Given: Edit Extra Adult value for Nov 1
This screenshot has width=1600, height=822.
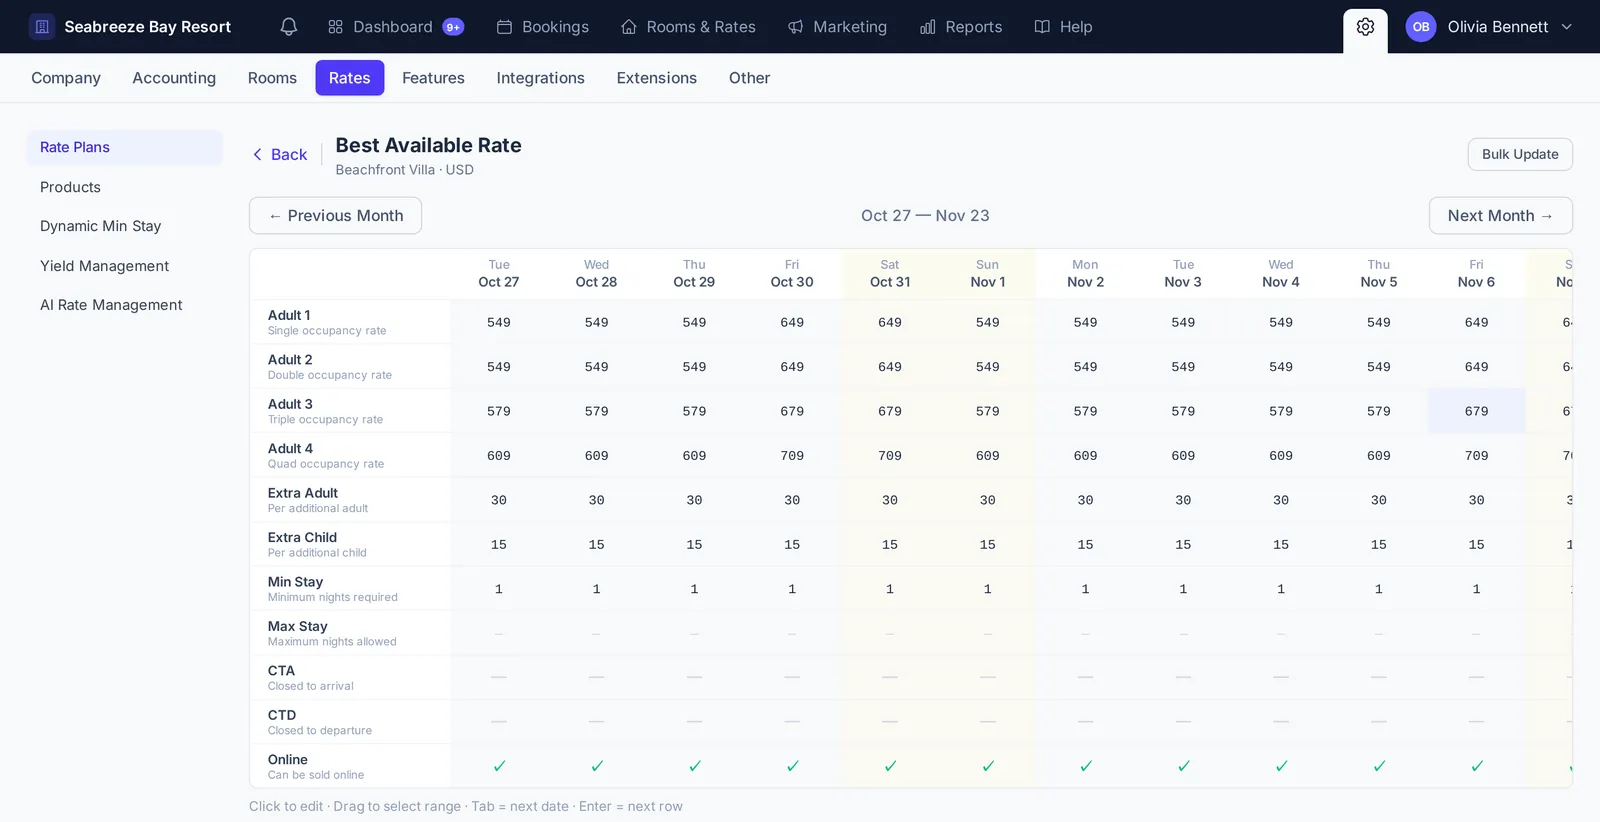Looking at the screenshot, I should point(988,500).
